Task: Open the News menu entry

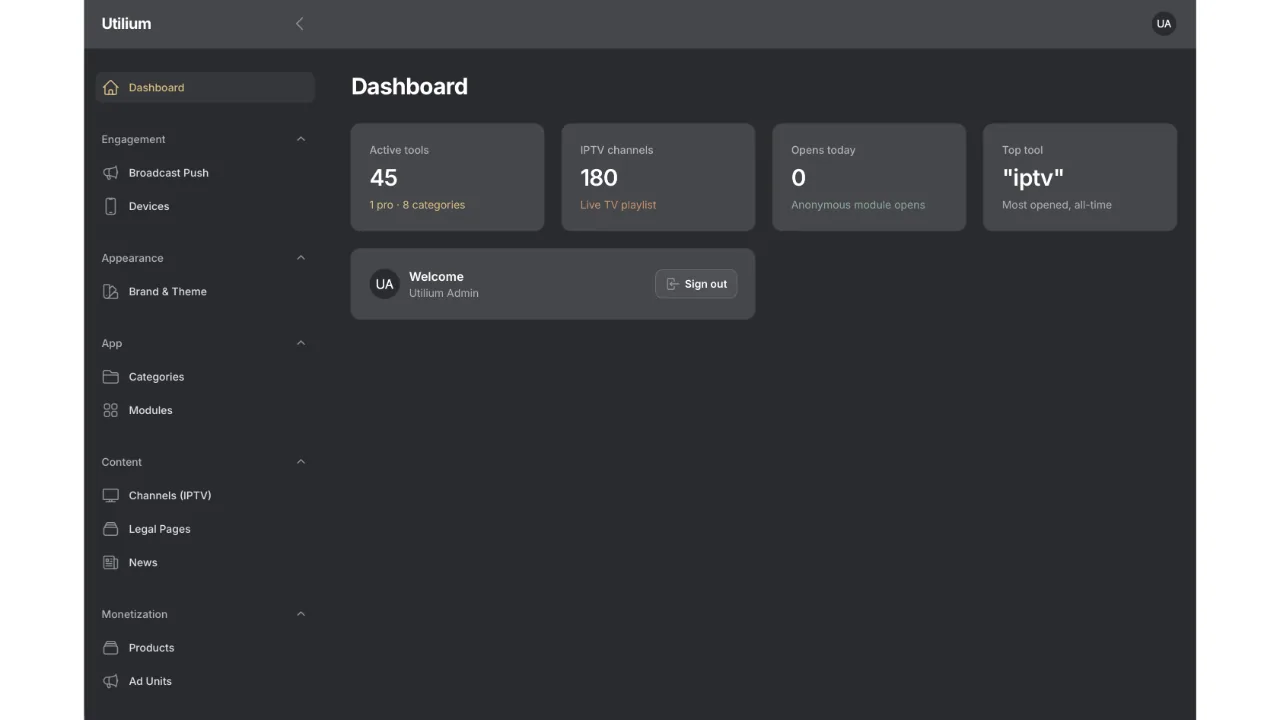Action: point(205,563)
